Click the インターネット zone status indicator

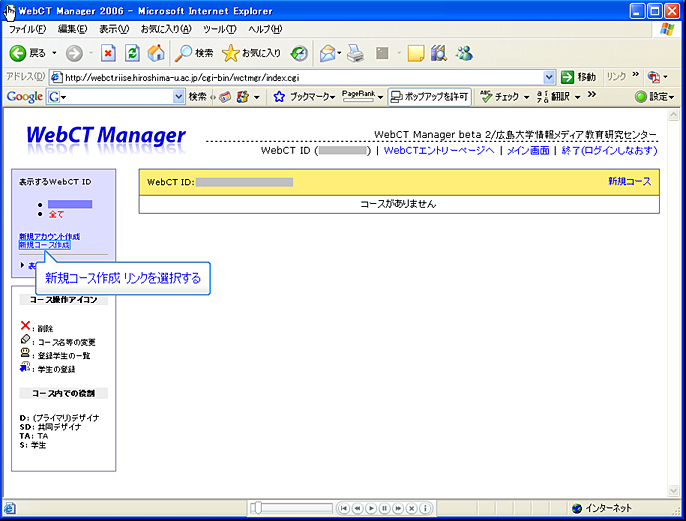[602, 508]
